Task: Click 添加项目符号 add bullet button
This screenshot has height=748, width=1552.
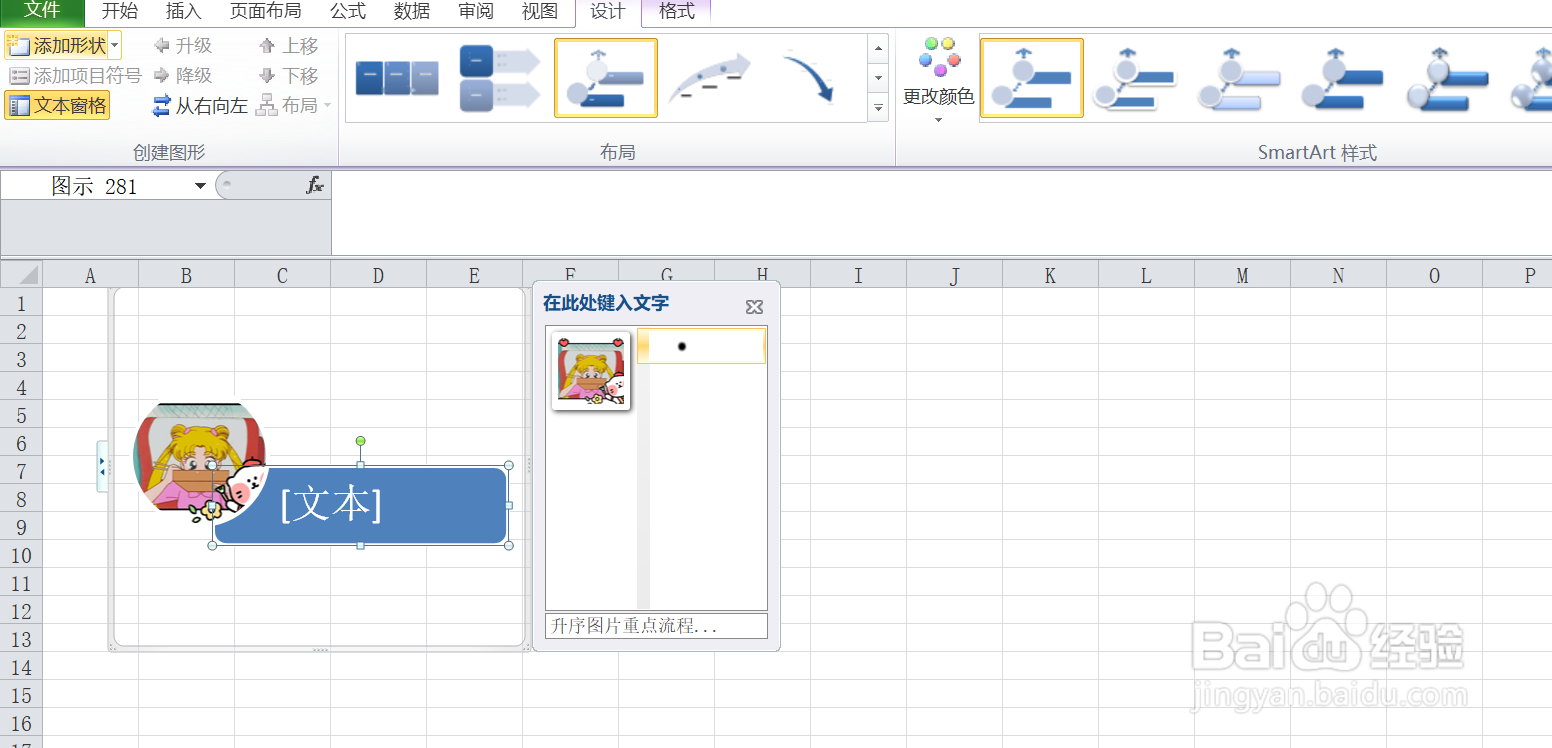Action: (x=75, y=75)
